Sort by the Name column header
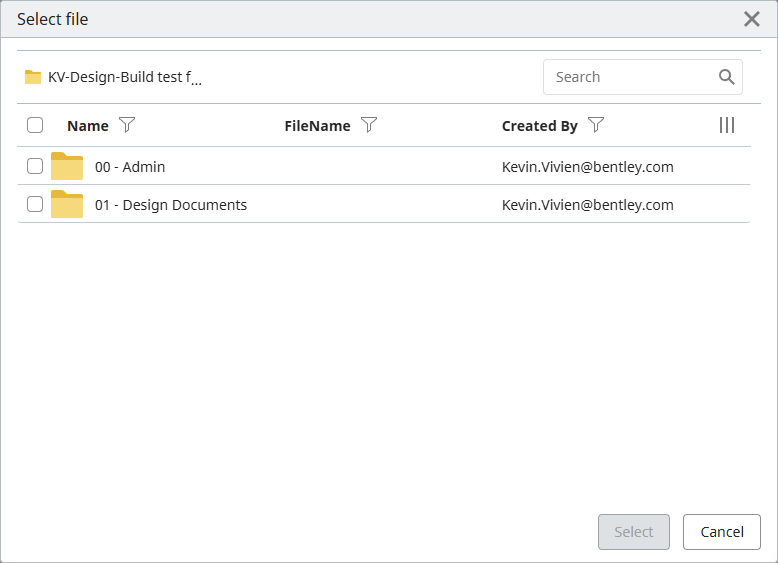 [x=88, y=126]
